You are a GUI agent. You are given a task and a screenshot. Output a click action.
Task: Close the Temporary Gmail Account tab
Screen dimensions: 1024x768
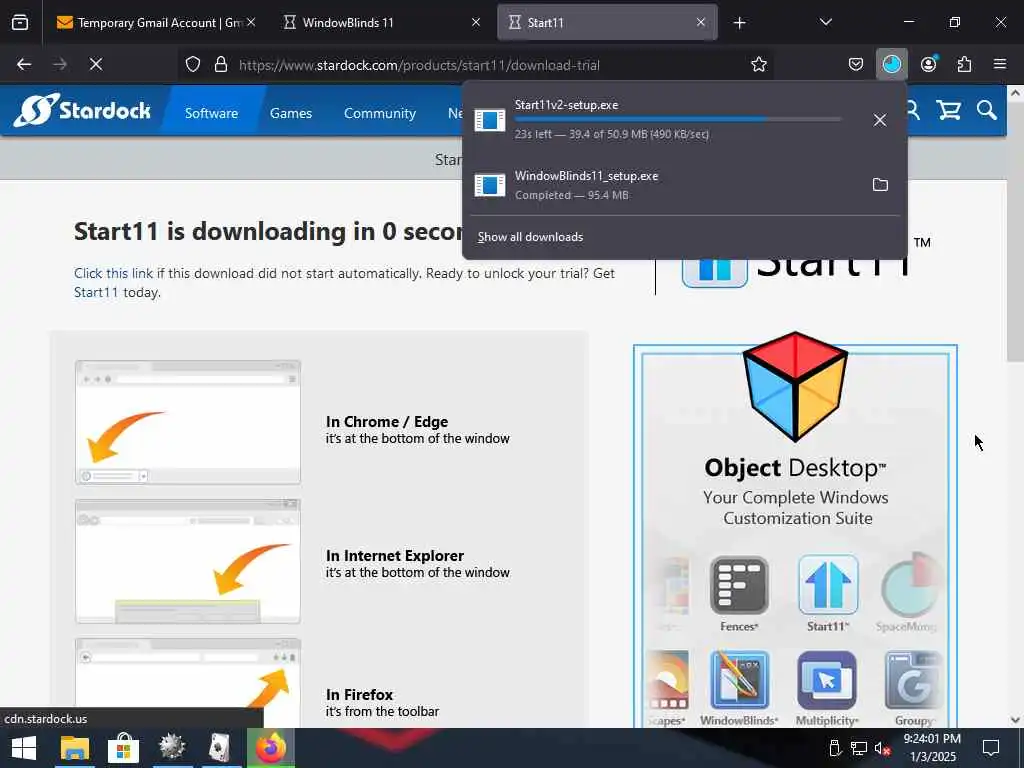[251, 22]
